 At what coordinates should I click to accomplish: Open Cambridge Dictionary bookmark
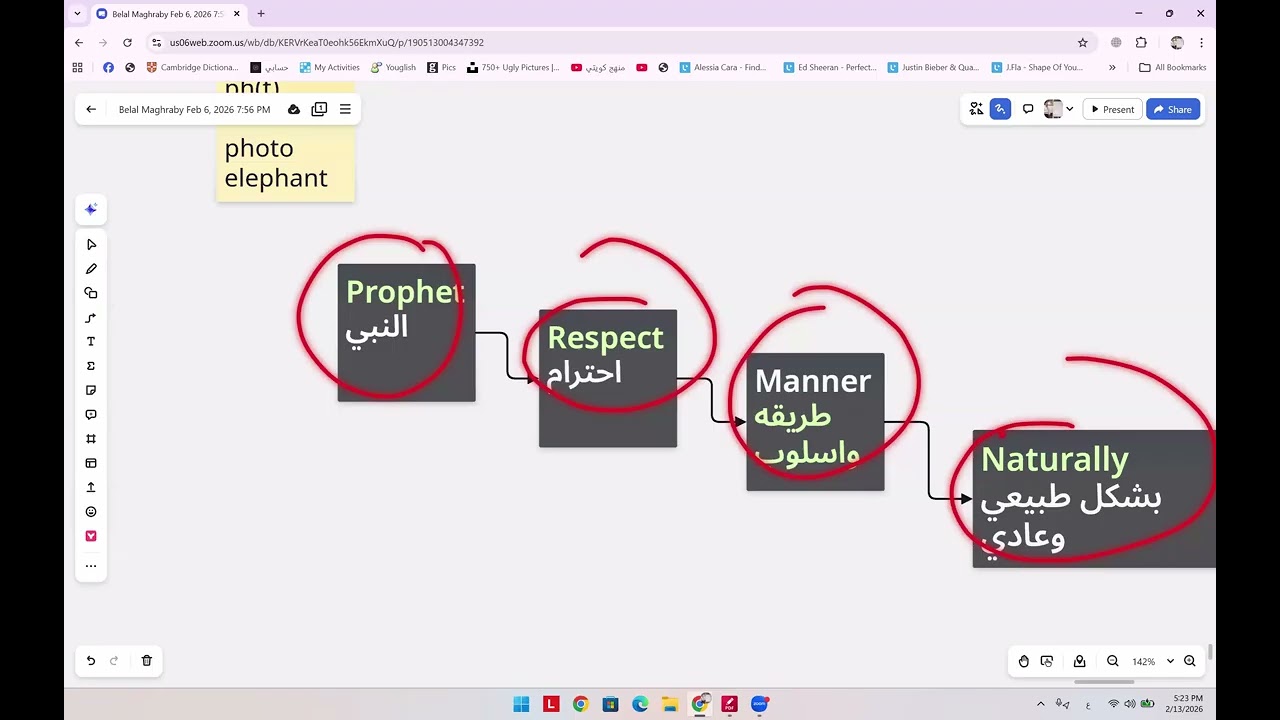[192, 67]
